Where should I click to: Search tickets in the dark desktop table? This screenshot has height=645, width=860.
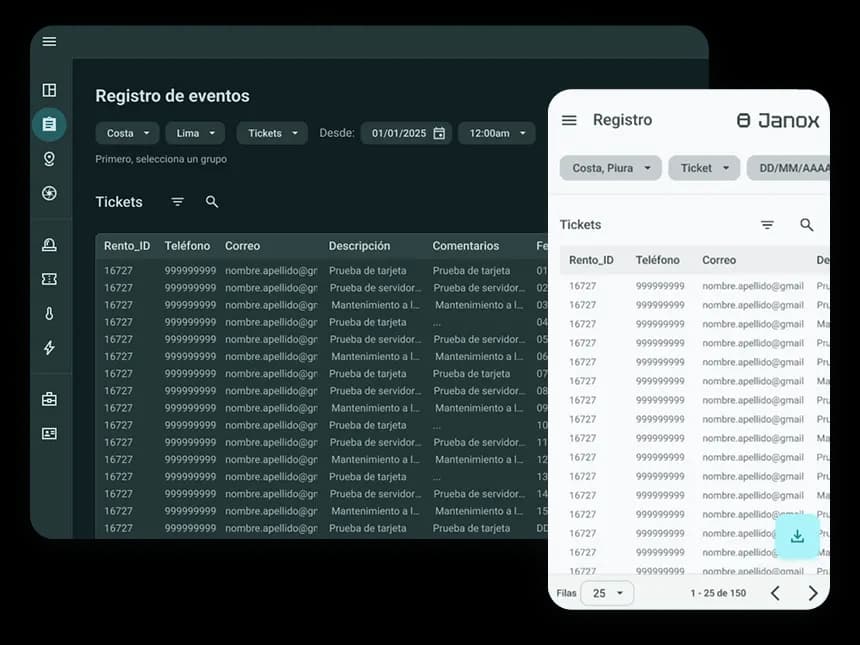tap(212, 202)
